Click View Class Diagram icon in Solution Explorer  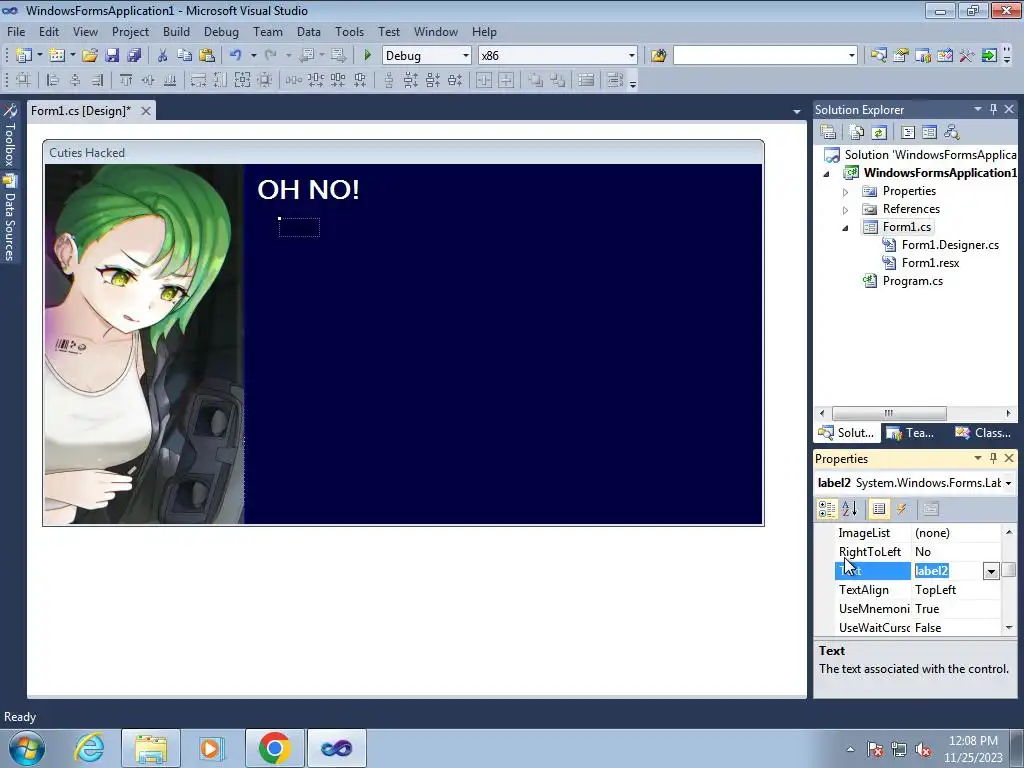tap(952, 133)
